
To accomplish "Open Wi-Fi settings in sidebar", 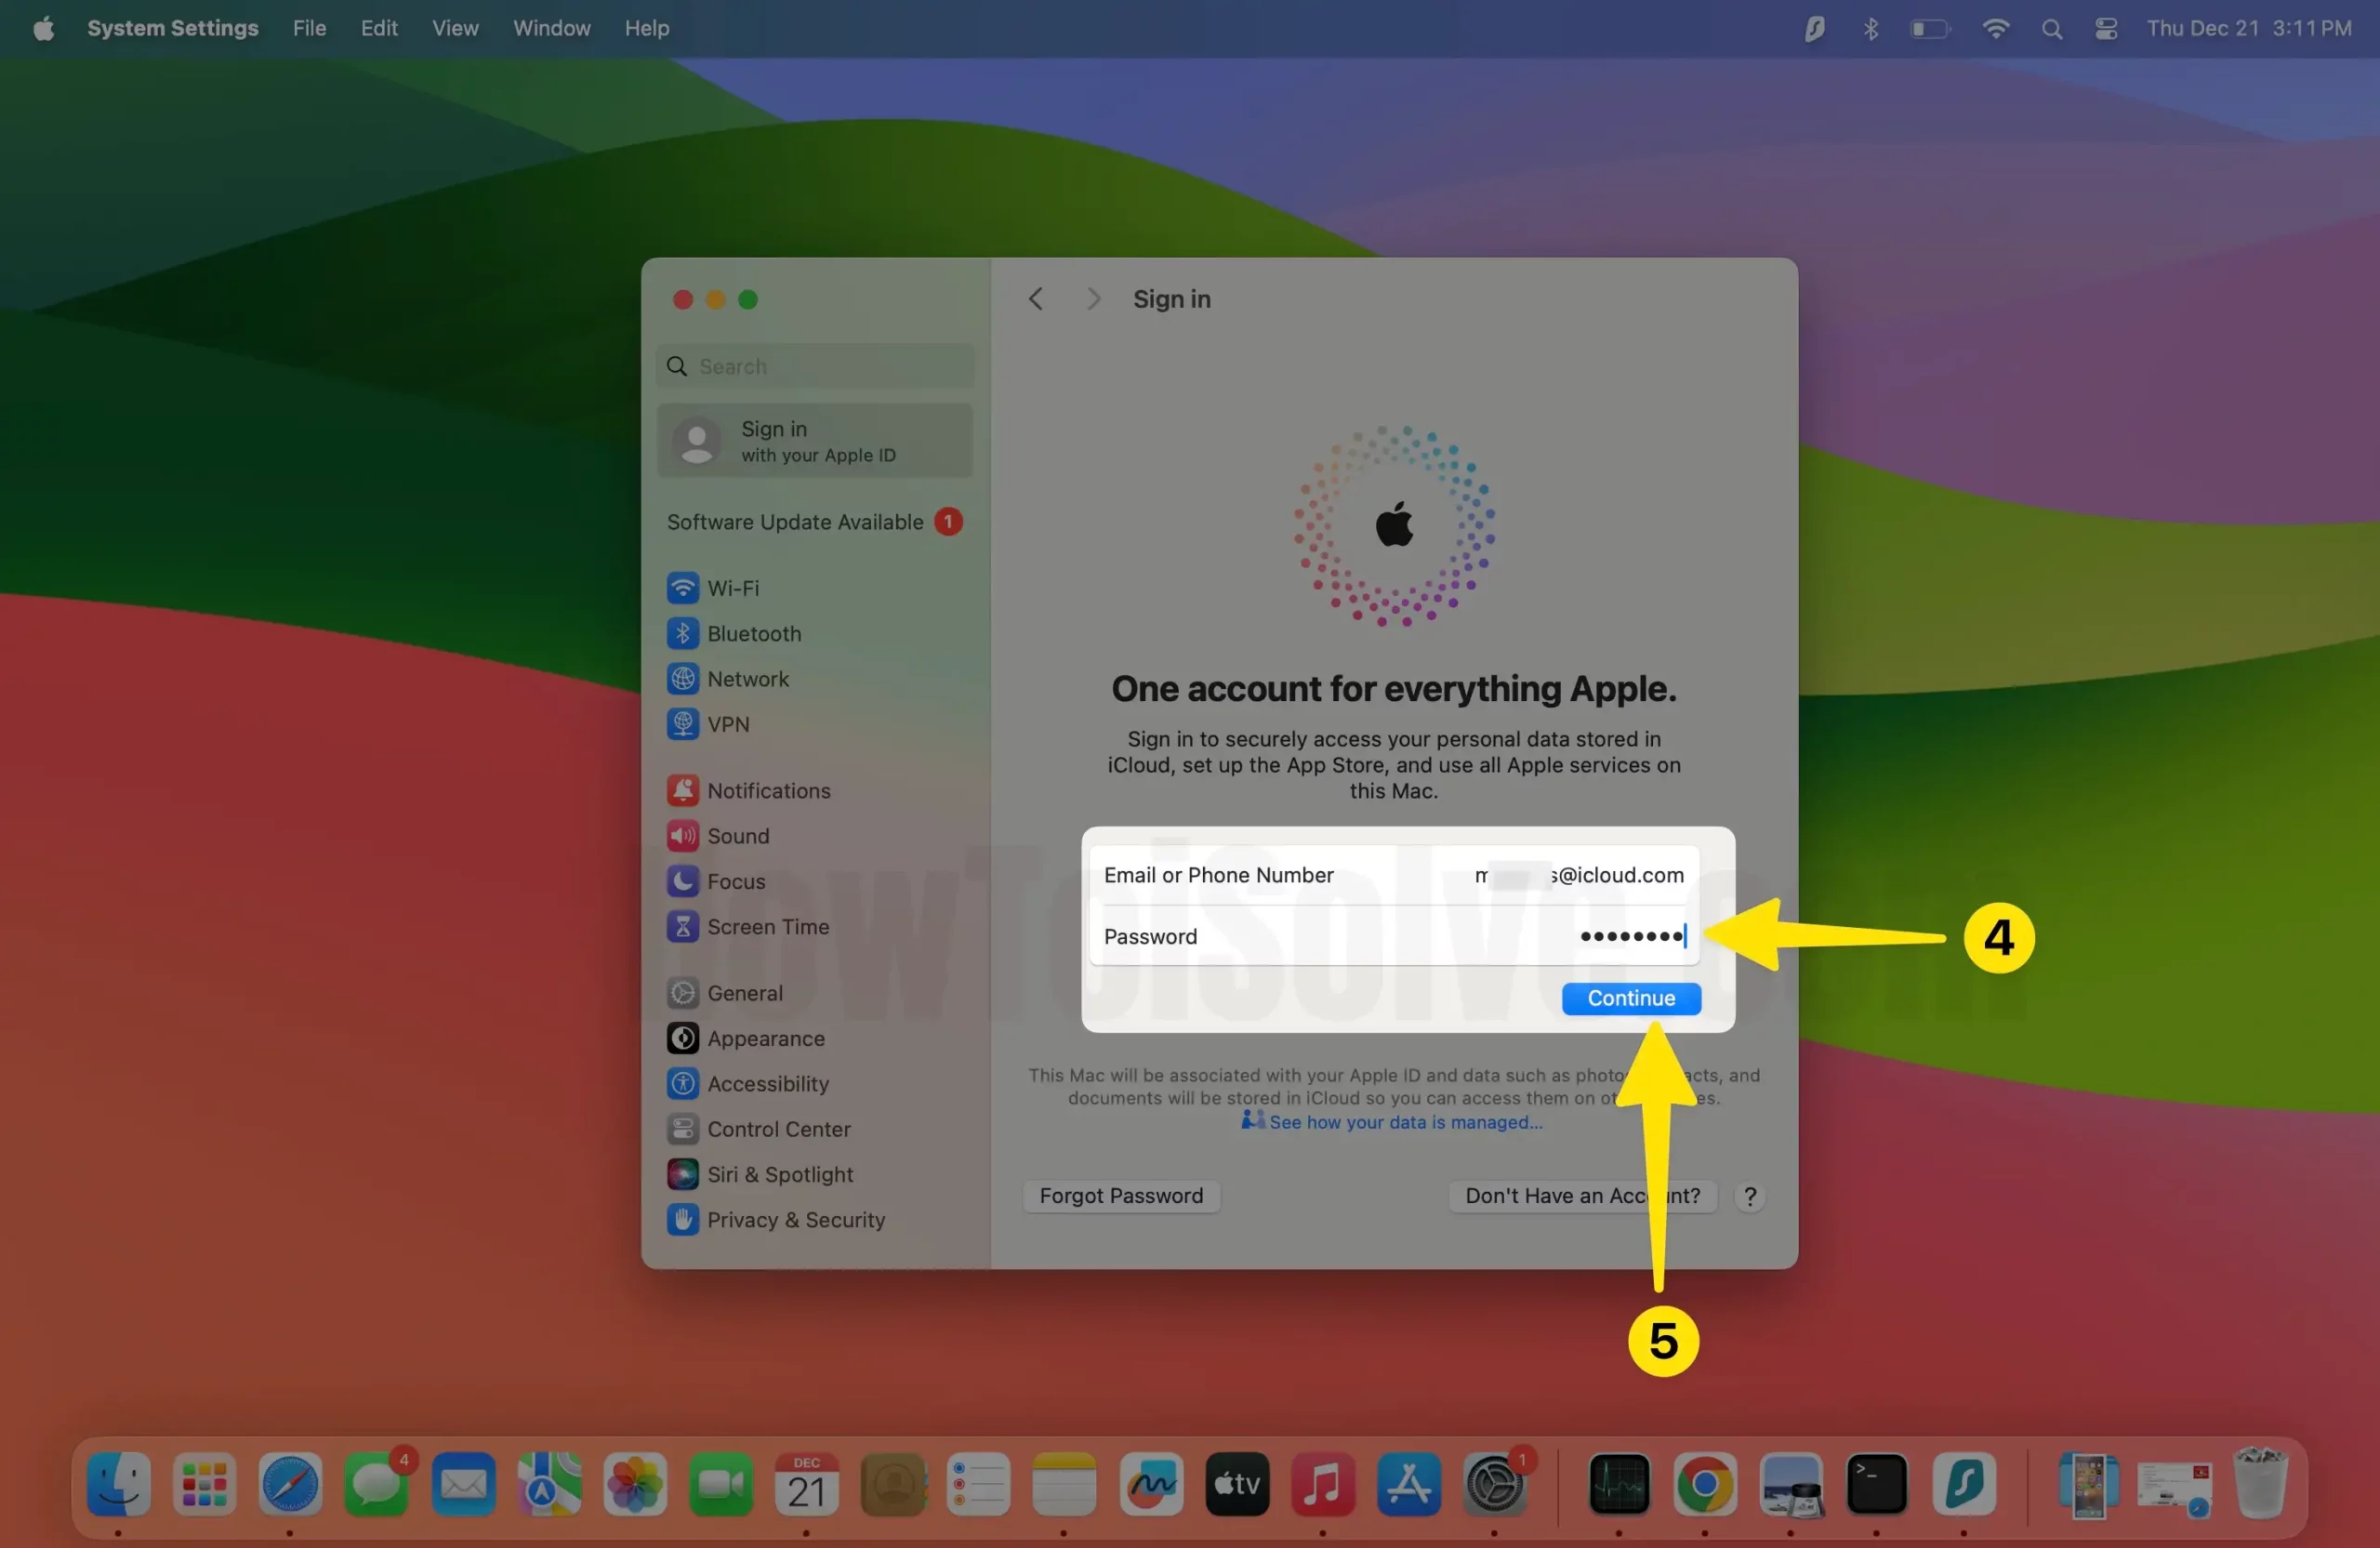I will (732, 588).
